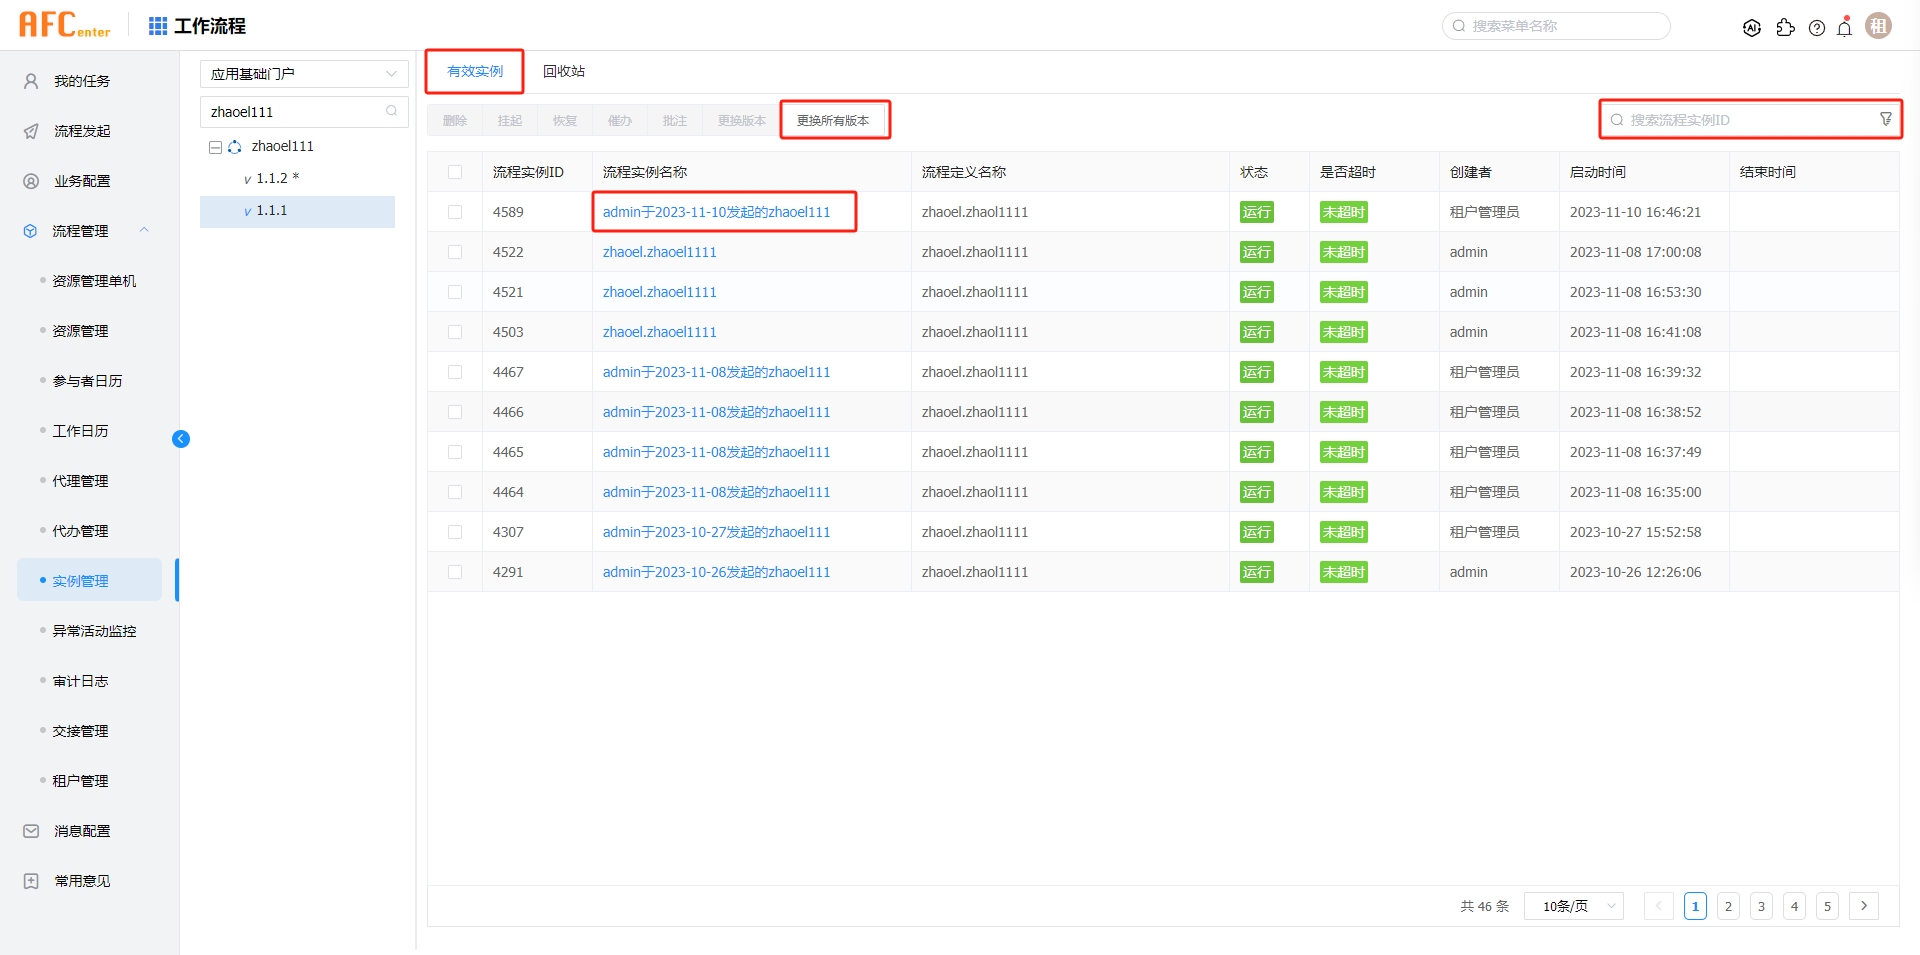
Task: Collapse the sidebar with the blue chevron
Action: (x=181, y=439)
